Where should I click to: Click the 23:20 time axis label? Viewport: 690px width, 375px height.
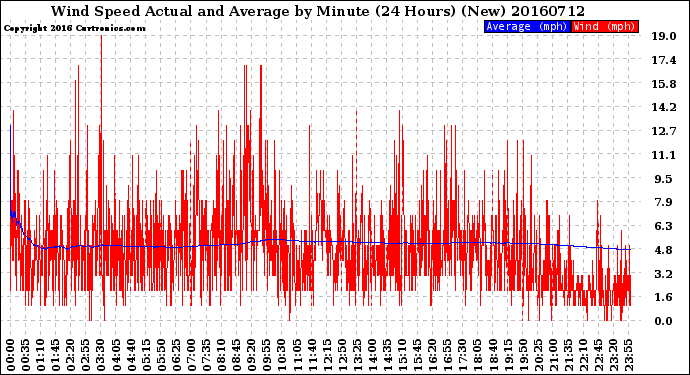coord(613,355)
